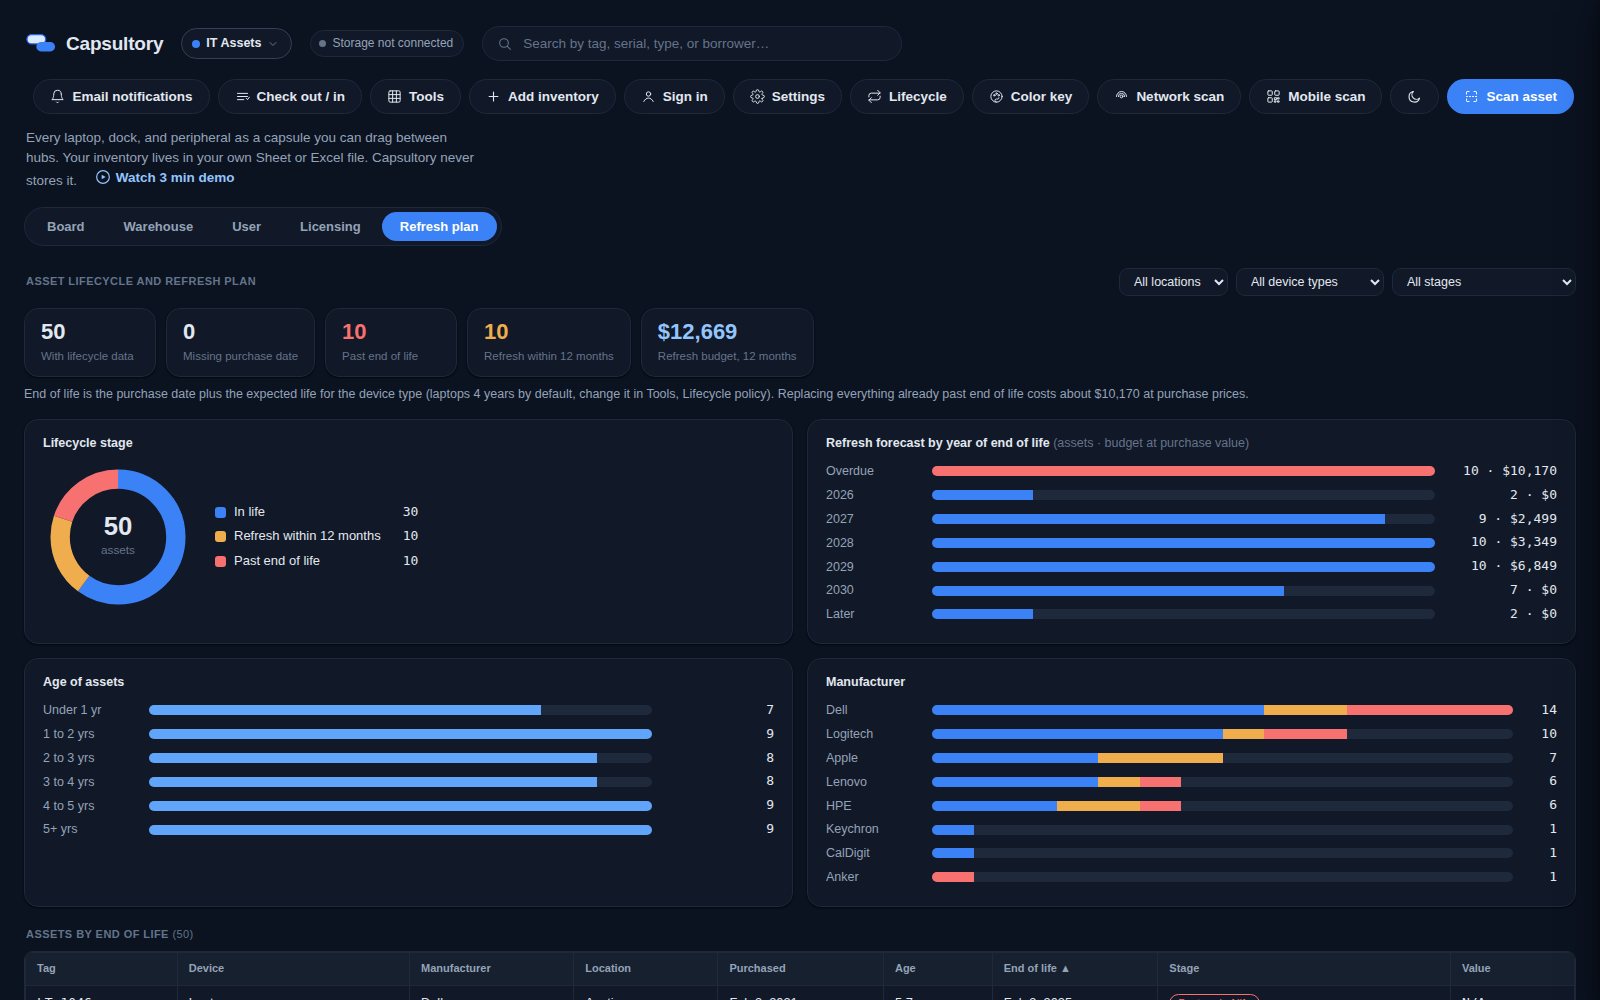The height and width of the screenshot is (1000, 1600).
Task: Click the Email notifications button
Action: coord(121,97)
